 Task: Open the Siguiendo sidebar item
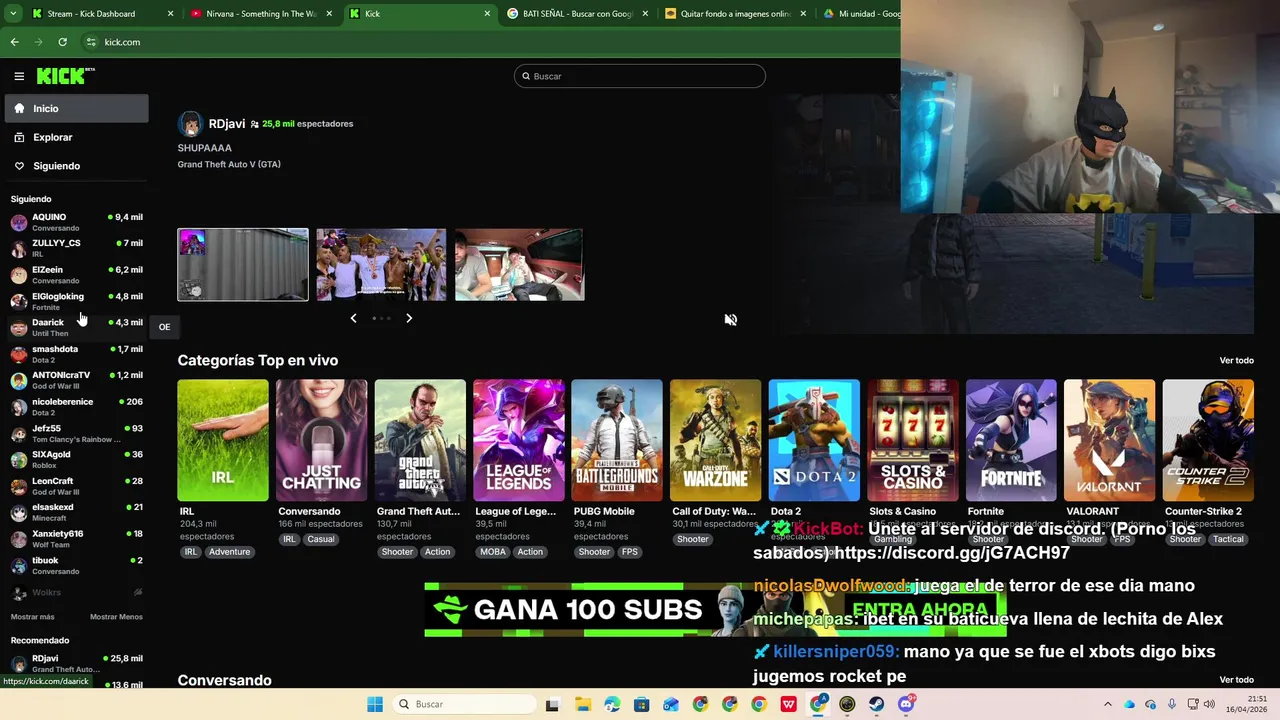pos(76,166)
